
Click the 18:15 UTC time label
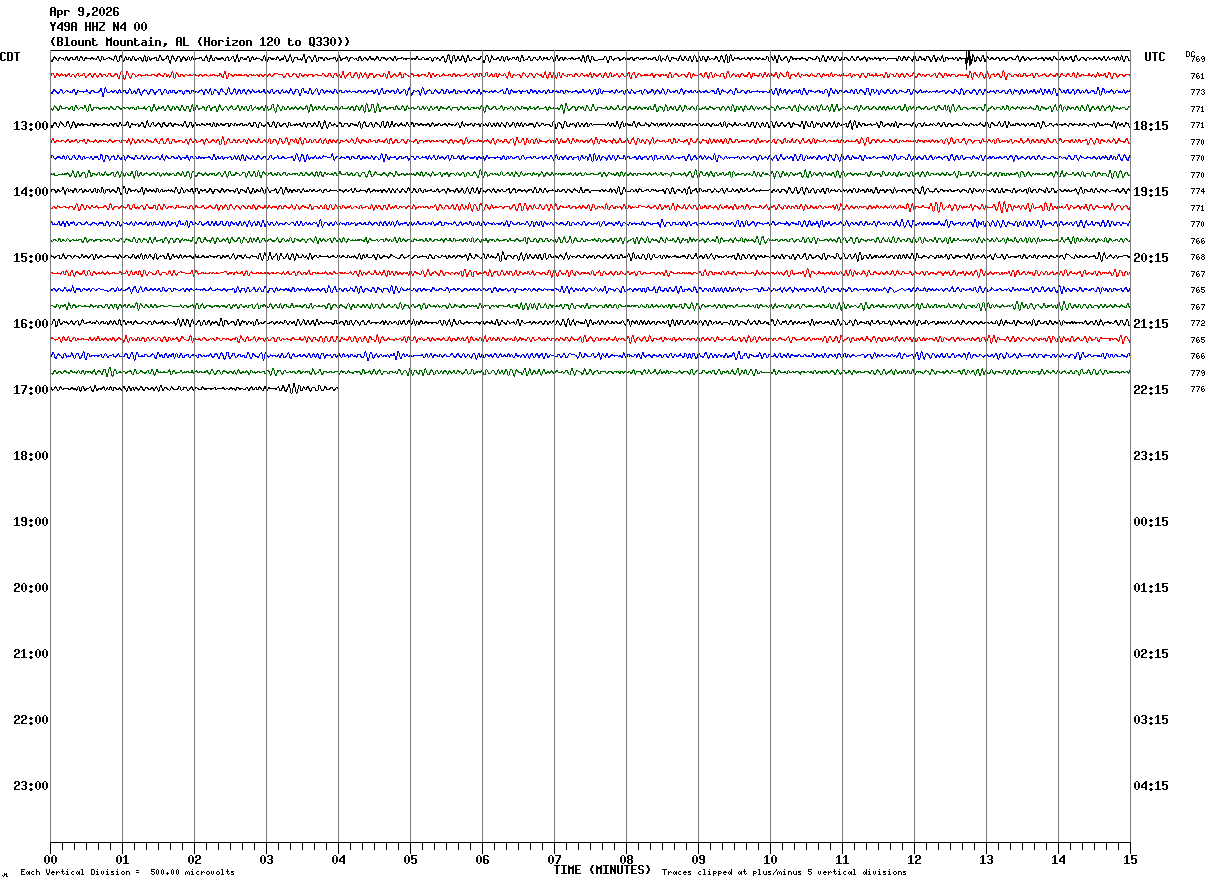1151,126
